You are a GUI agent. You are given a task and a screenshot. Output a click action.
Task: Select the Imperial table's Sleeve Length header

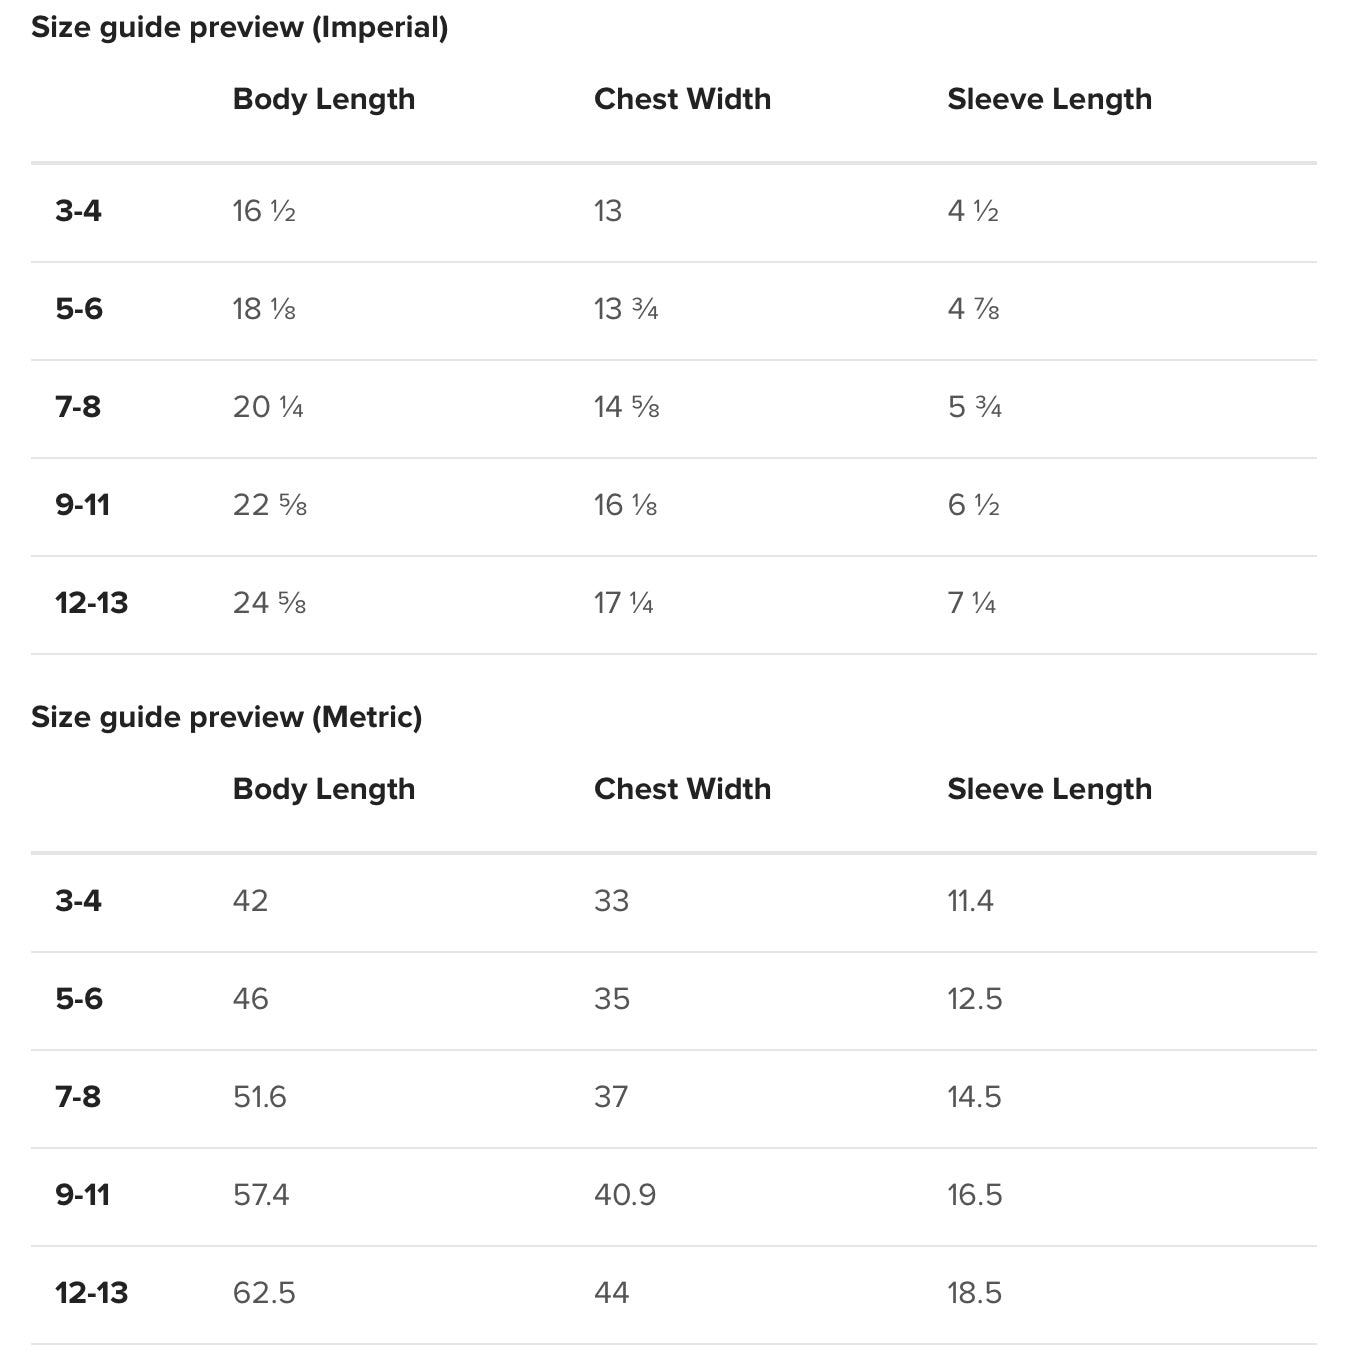[1049, 99]
